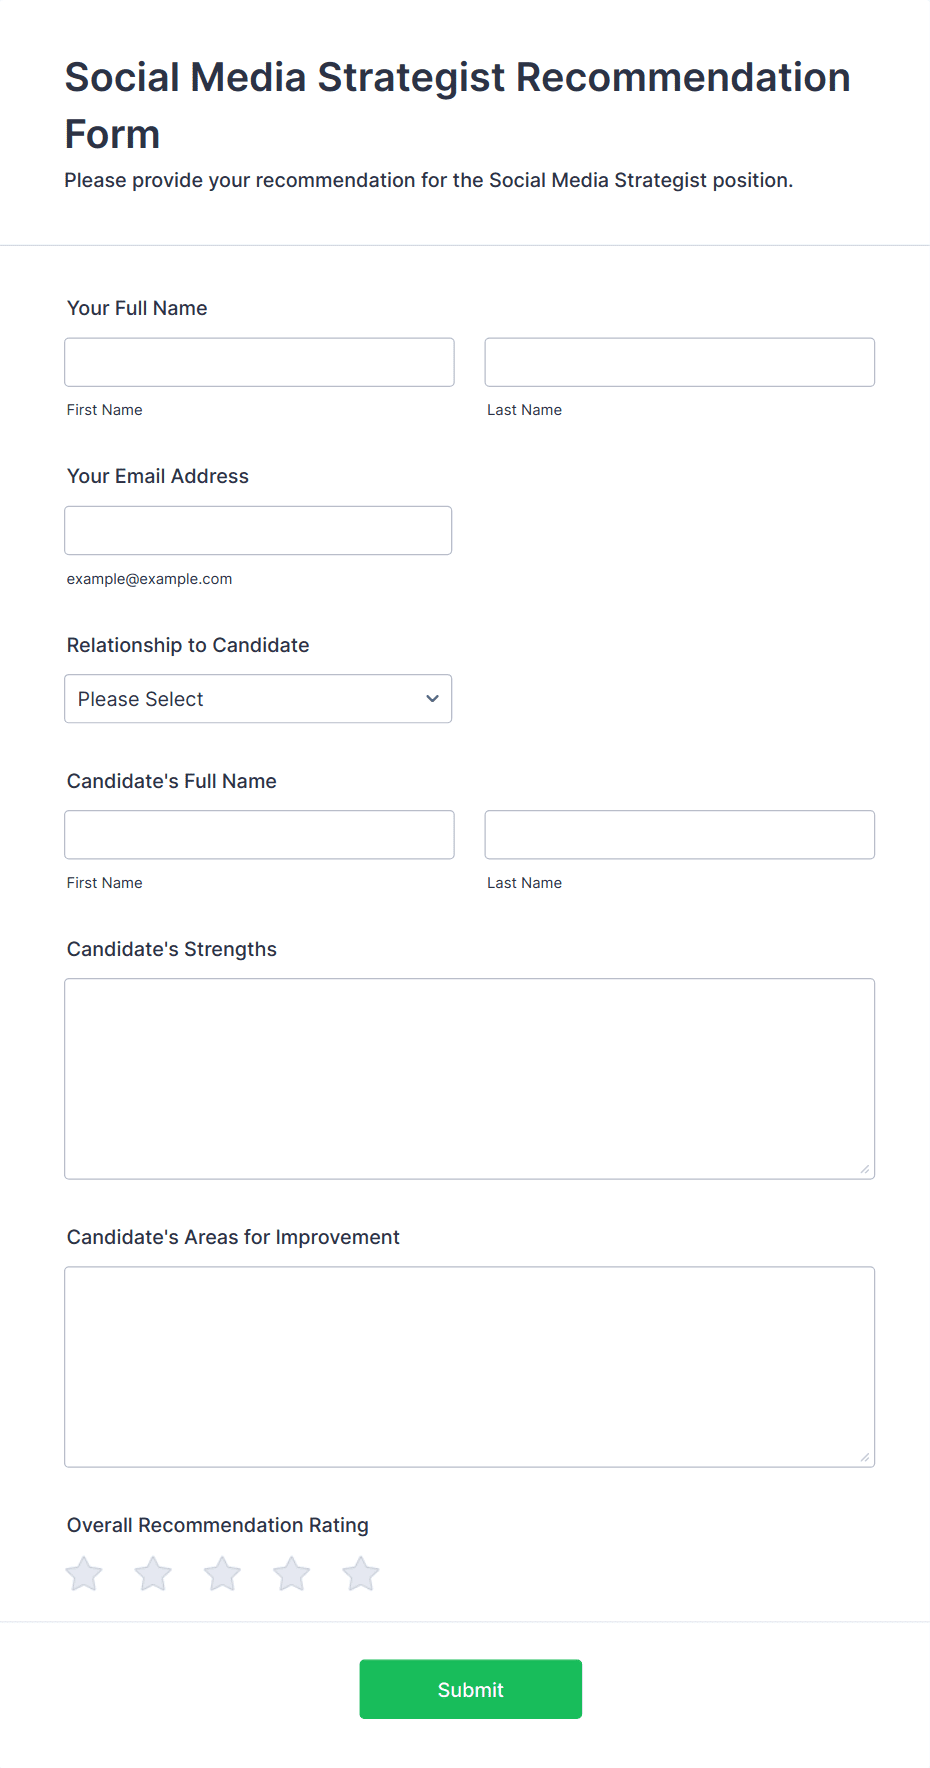Select the second rating star
The height and width of the screenshot is (1768, 930).
tap(153, 1574)
